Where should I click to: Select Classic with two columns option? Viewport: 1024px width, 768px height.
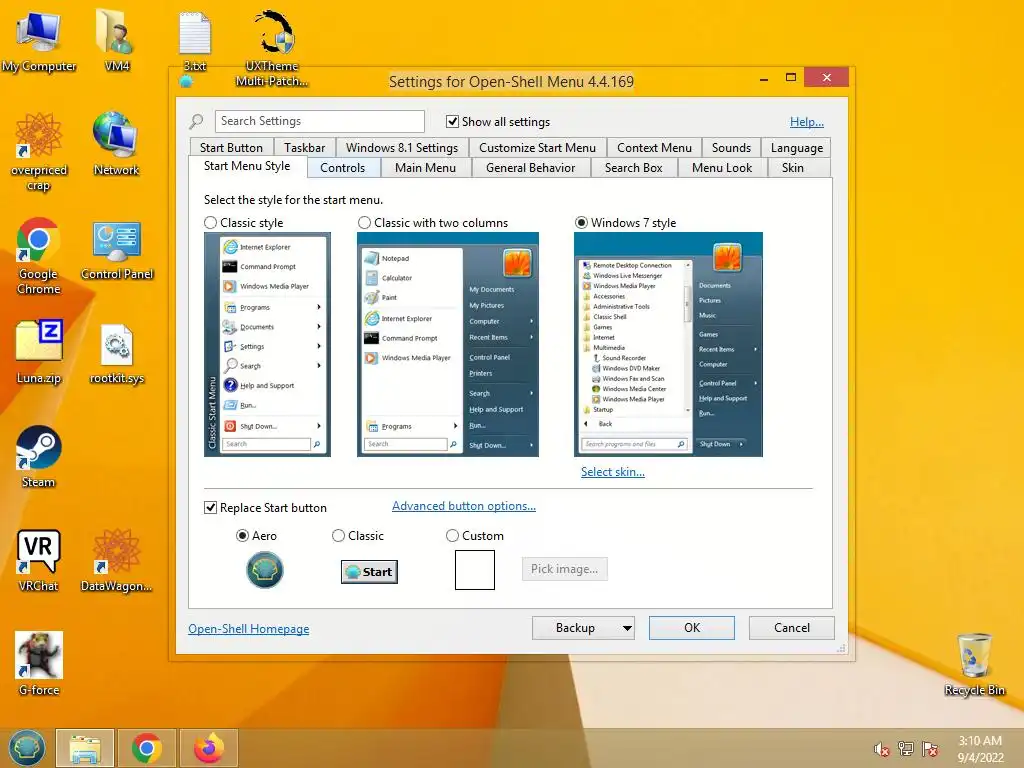pyautogui.click(x=364, y=223)
